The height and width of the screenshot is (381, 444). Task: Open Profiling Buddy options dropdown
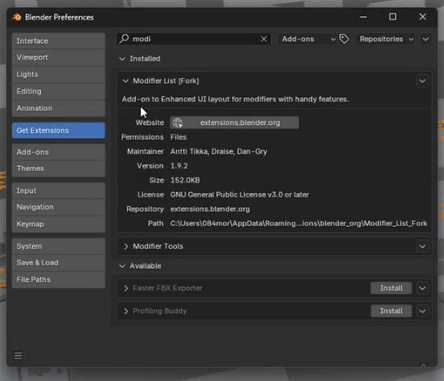pos(422,311)
